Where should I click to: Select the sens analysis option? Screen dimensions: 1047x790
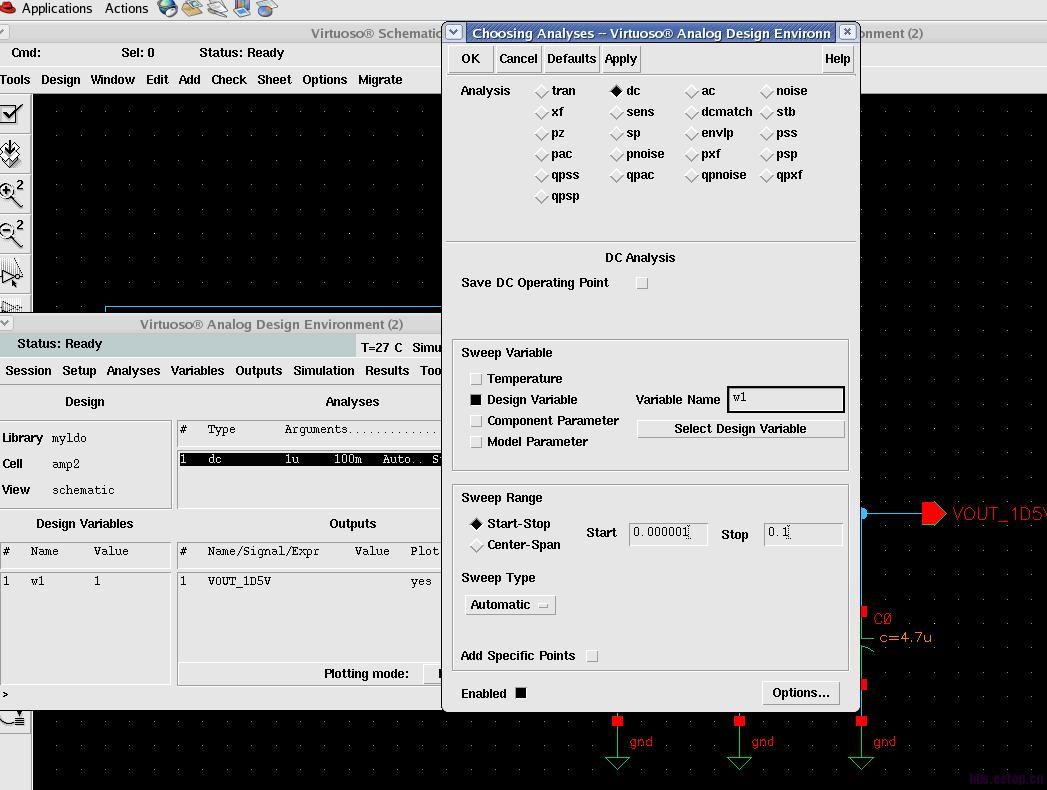pos(616,112)
